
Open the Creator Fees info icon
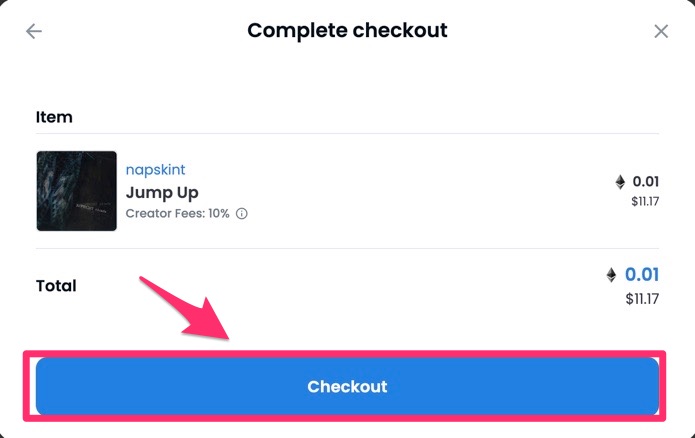point(242,214)
